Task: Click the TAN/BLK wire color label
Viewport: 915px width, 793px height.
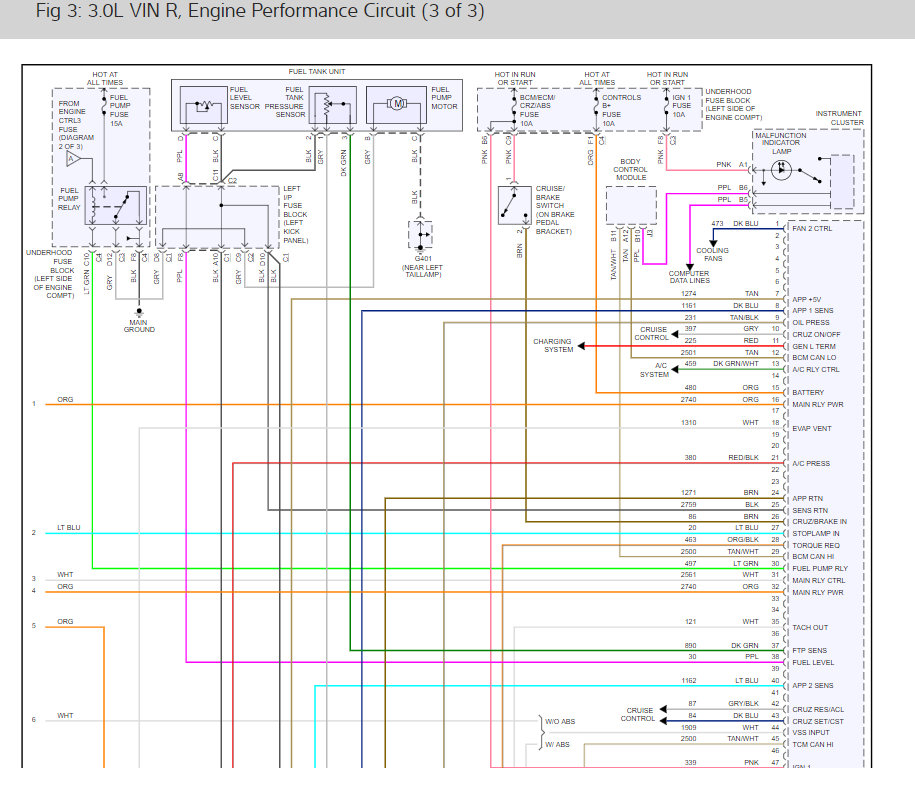Action: [x=744, y=317]
